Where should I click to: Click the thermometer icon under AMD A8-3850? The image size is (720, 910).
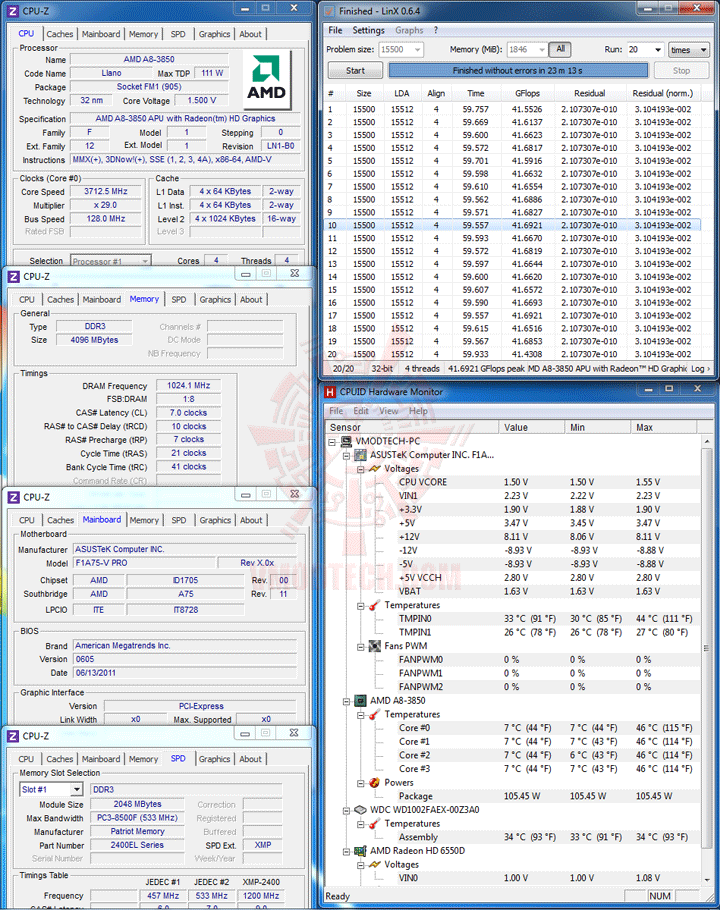coord(375,714)
